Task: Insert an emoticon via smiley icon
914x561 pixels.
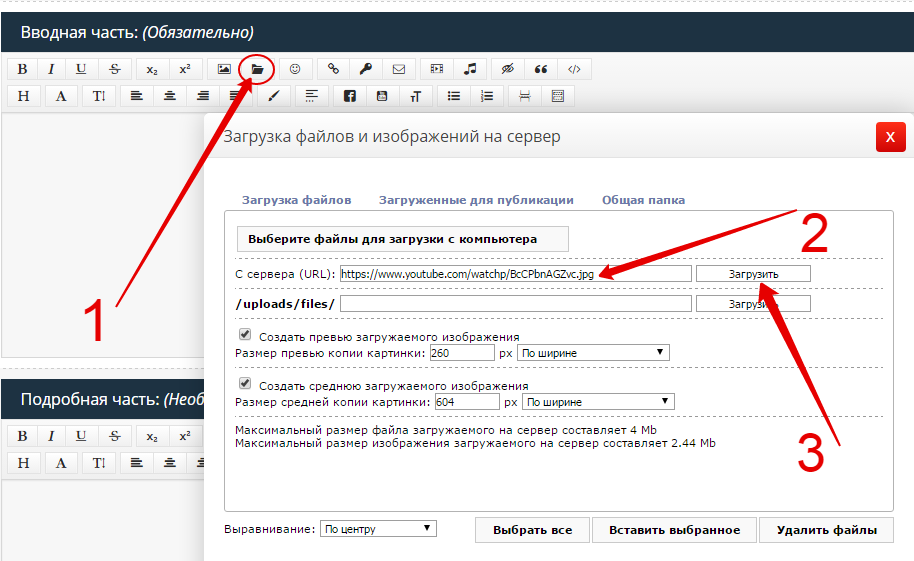Action: click(295, 69)
